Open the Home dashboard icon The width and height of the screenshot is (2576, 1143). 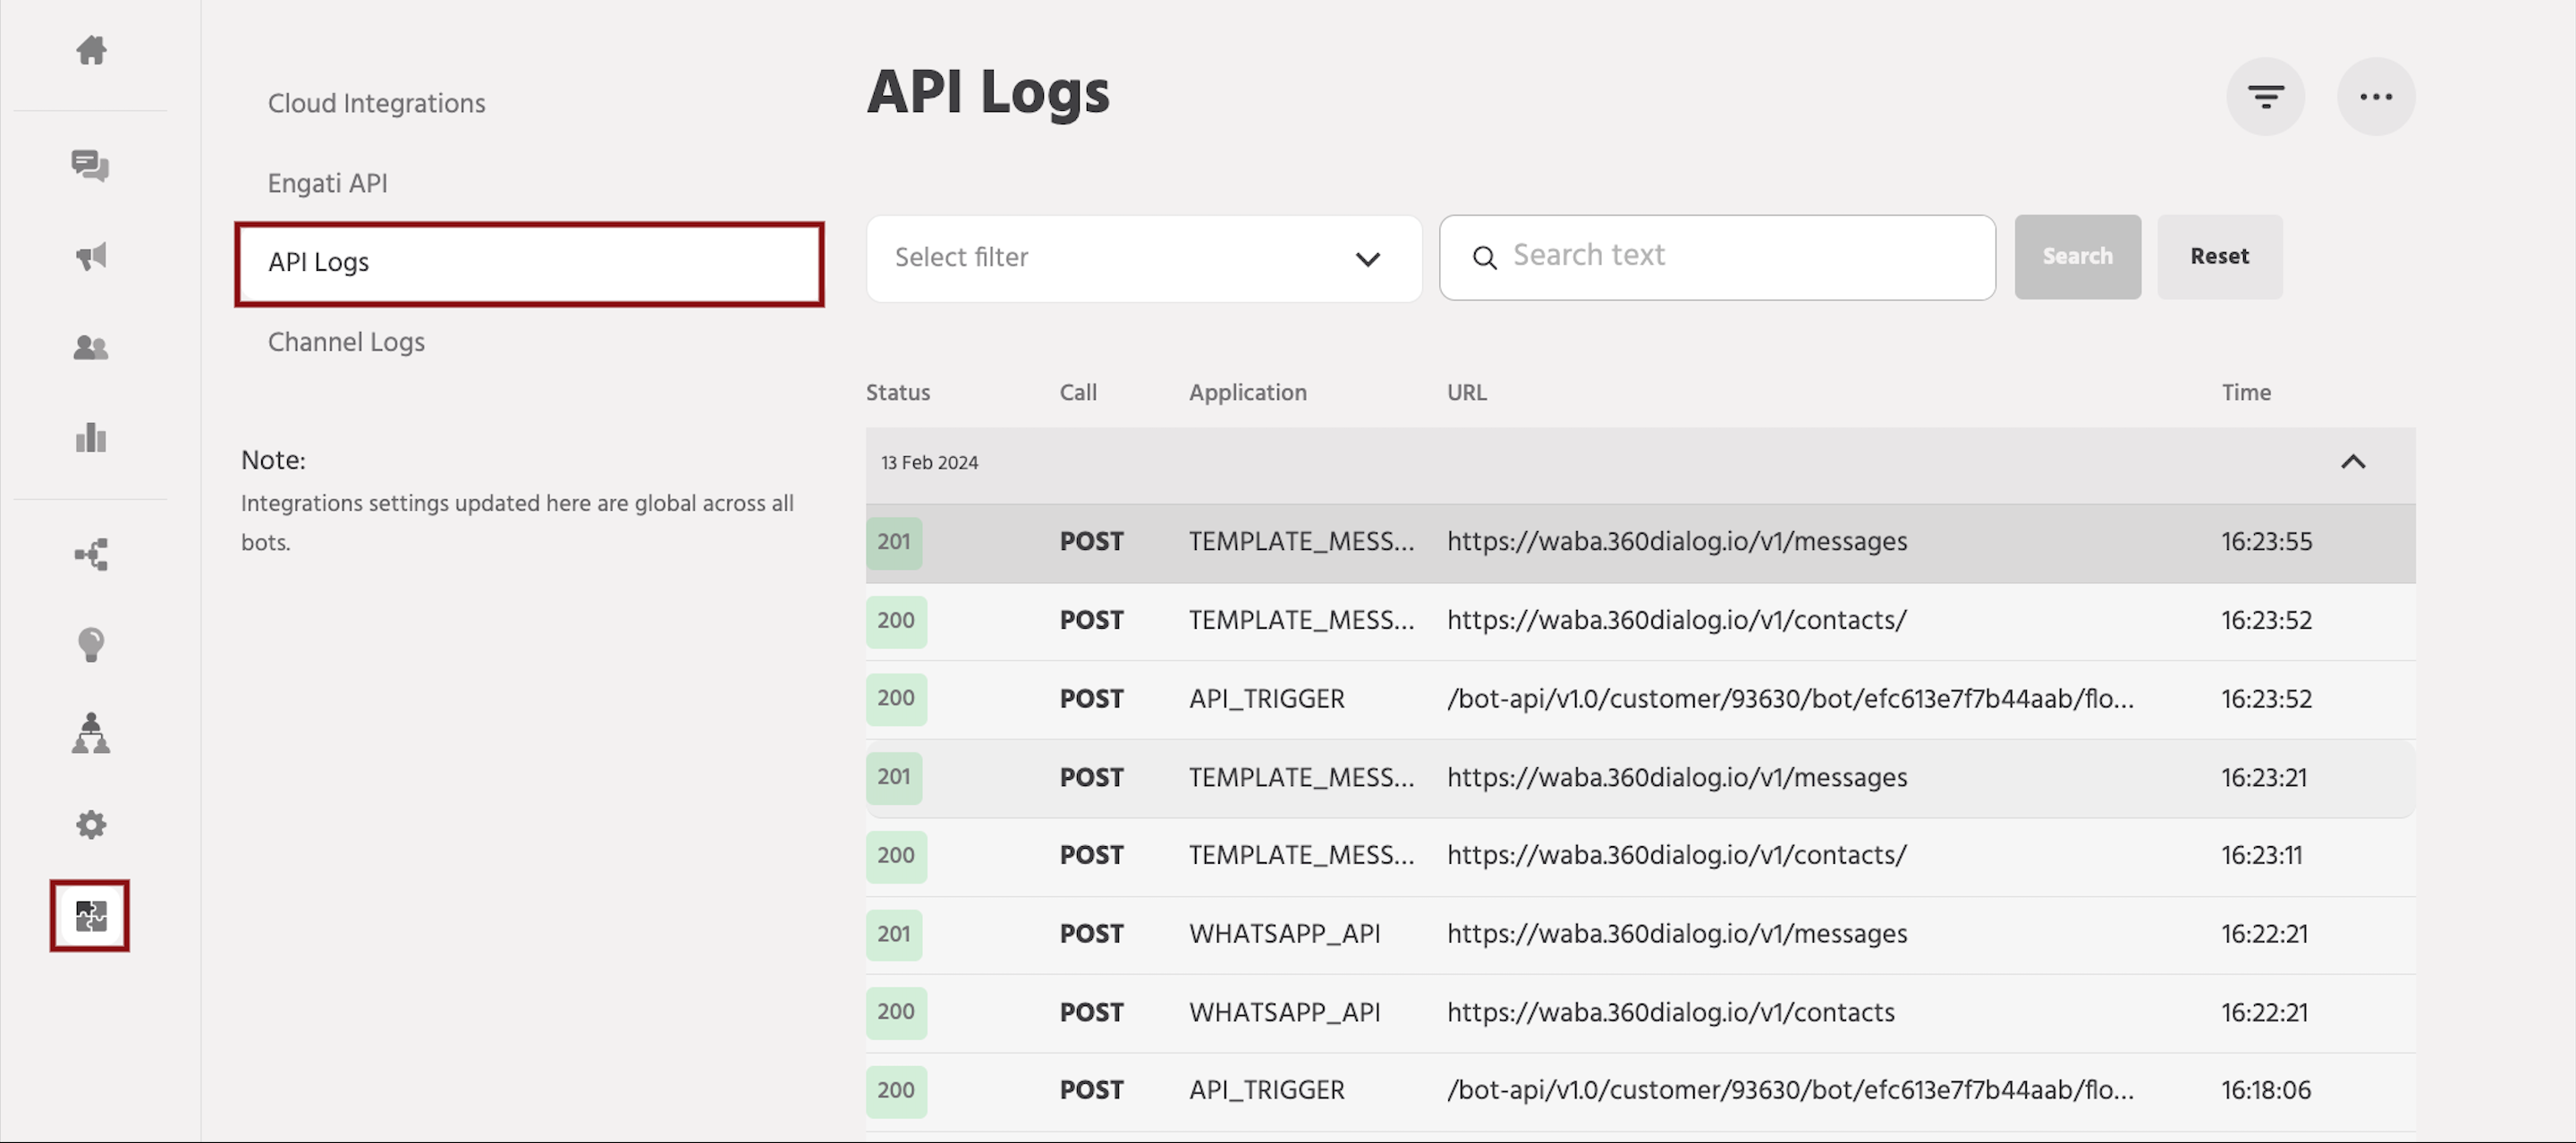click(90, 51)
